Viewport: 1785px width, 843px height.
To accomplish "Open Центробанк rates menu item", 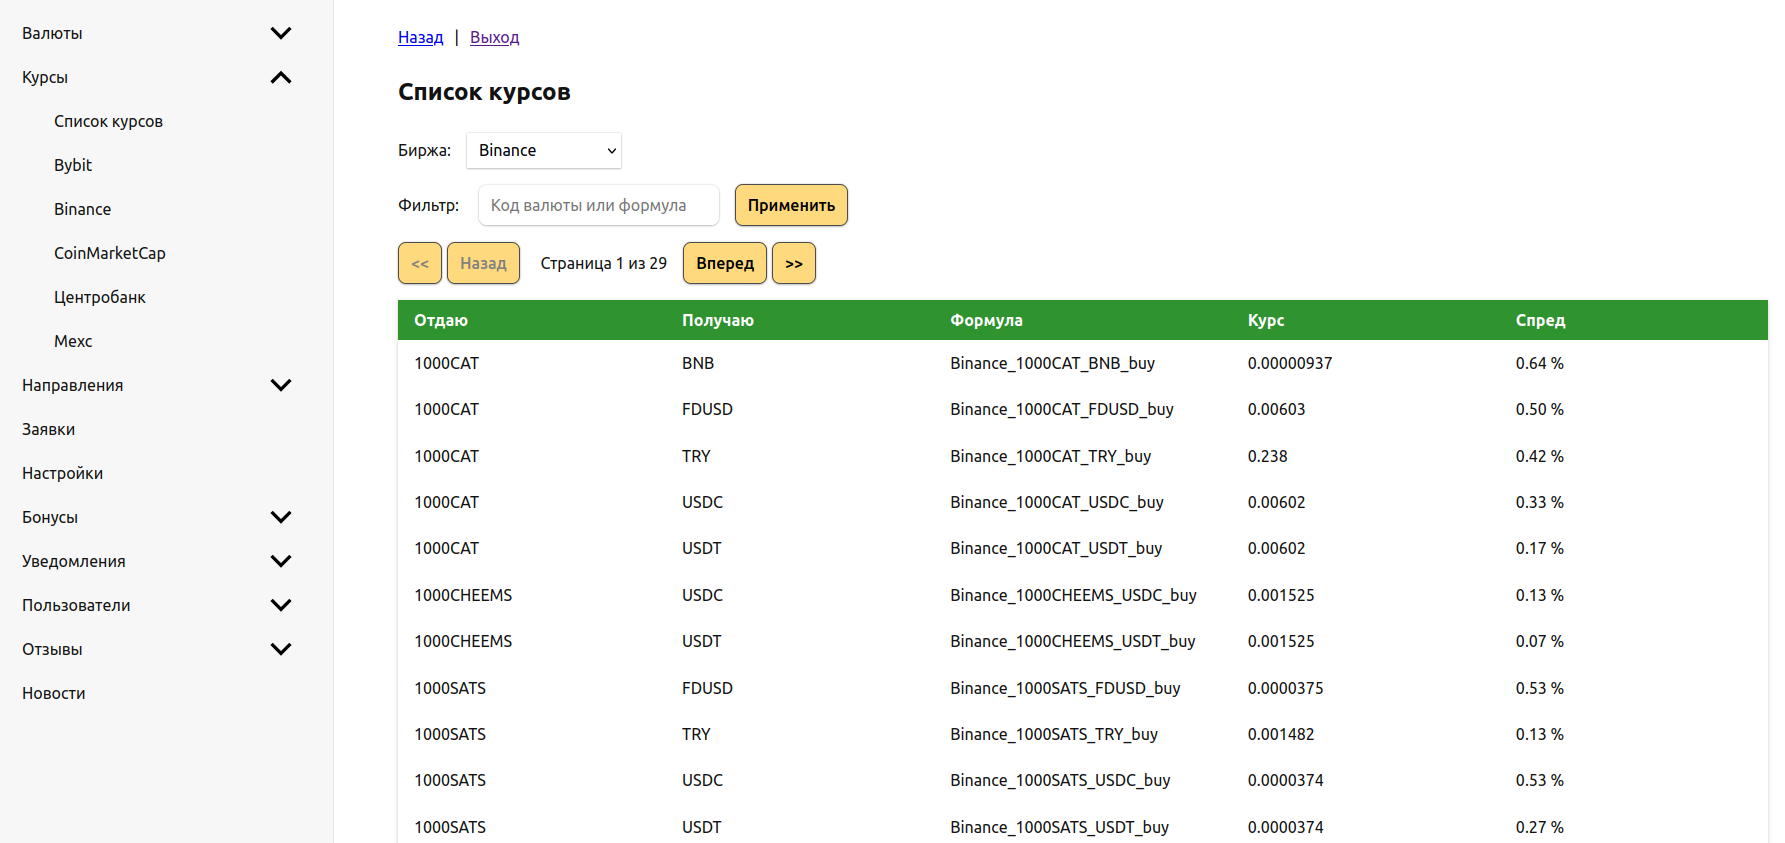I will (100, 297).
